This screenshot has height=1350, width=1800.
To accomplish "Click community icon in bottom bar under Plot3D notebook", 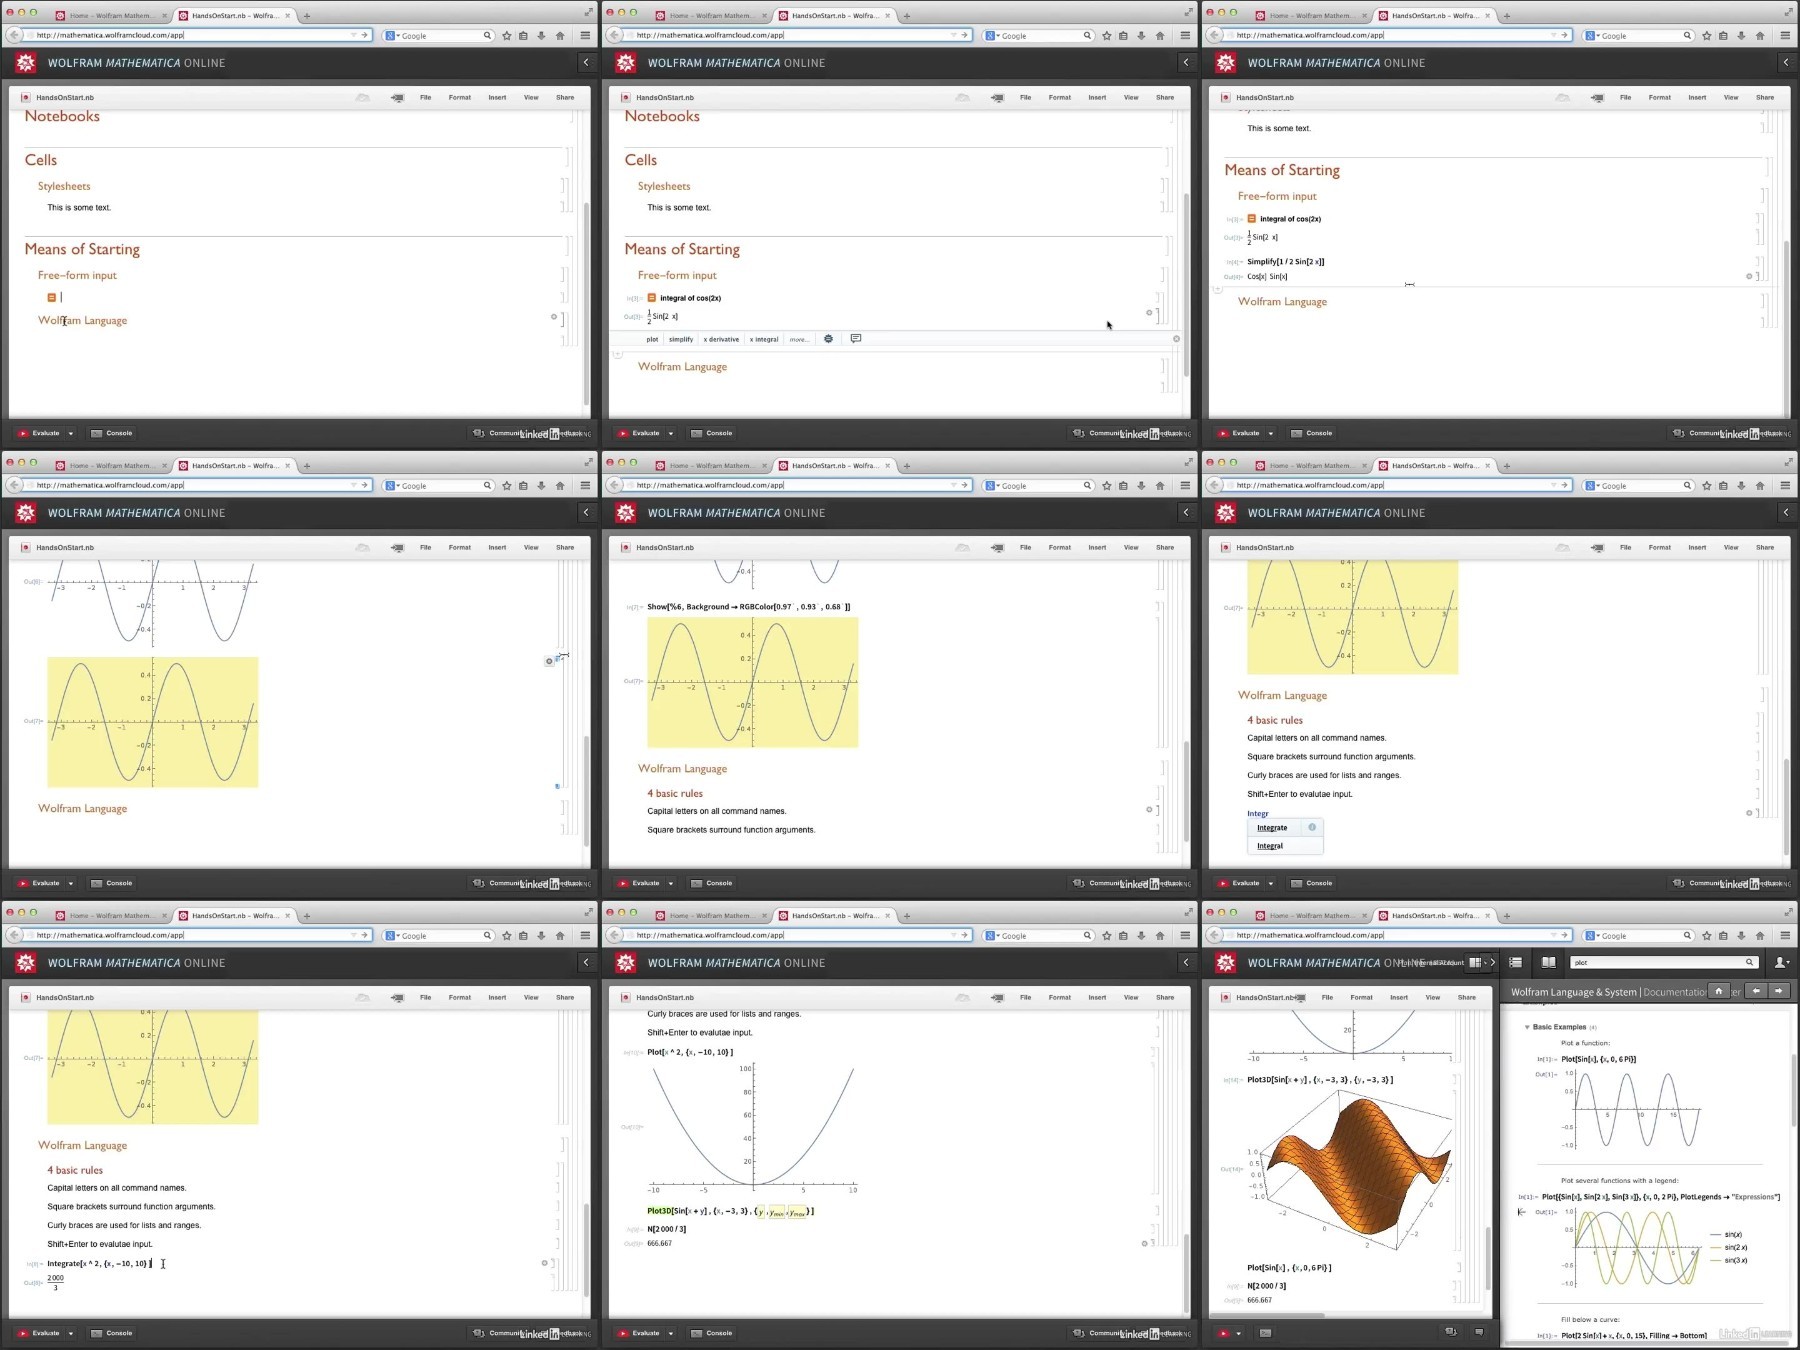I will (x=1451, y=1332).
